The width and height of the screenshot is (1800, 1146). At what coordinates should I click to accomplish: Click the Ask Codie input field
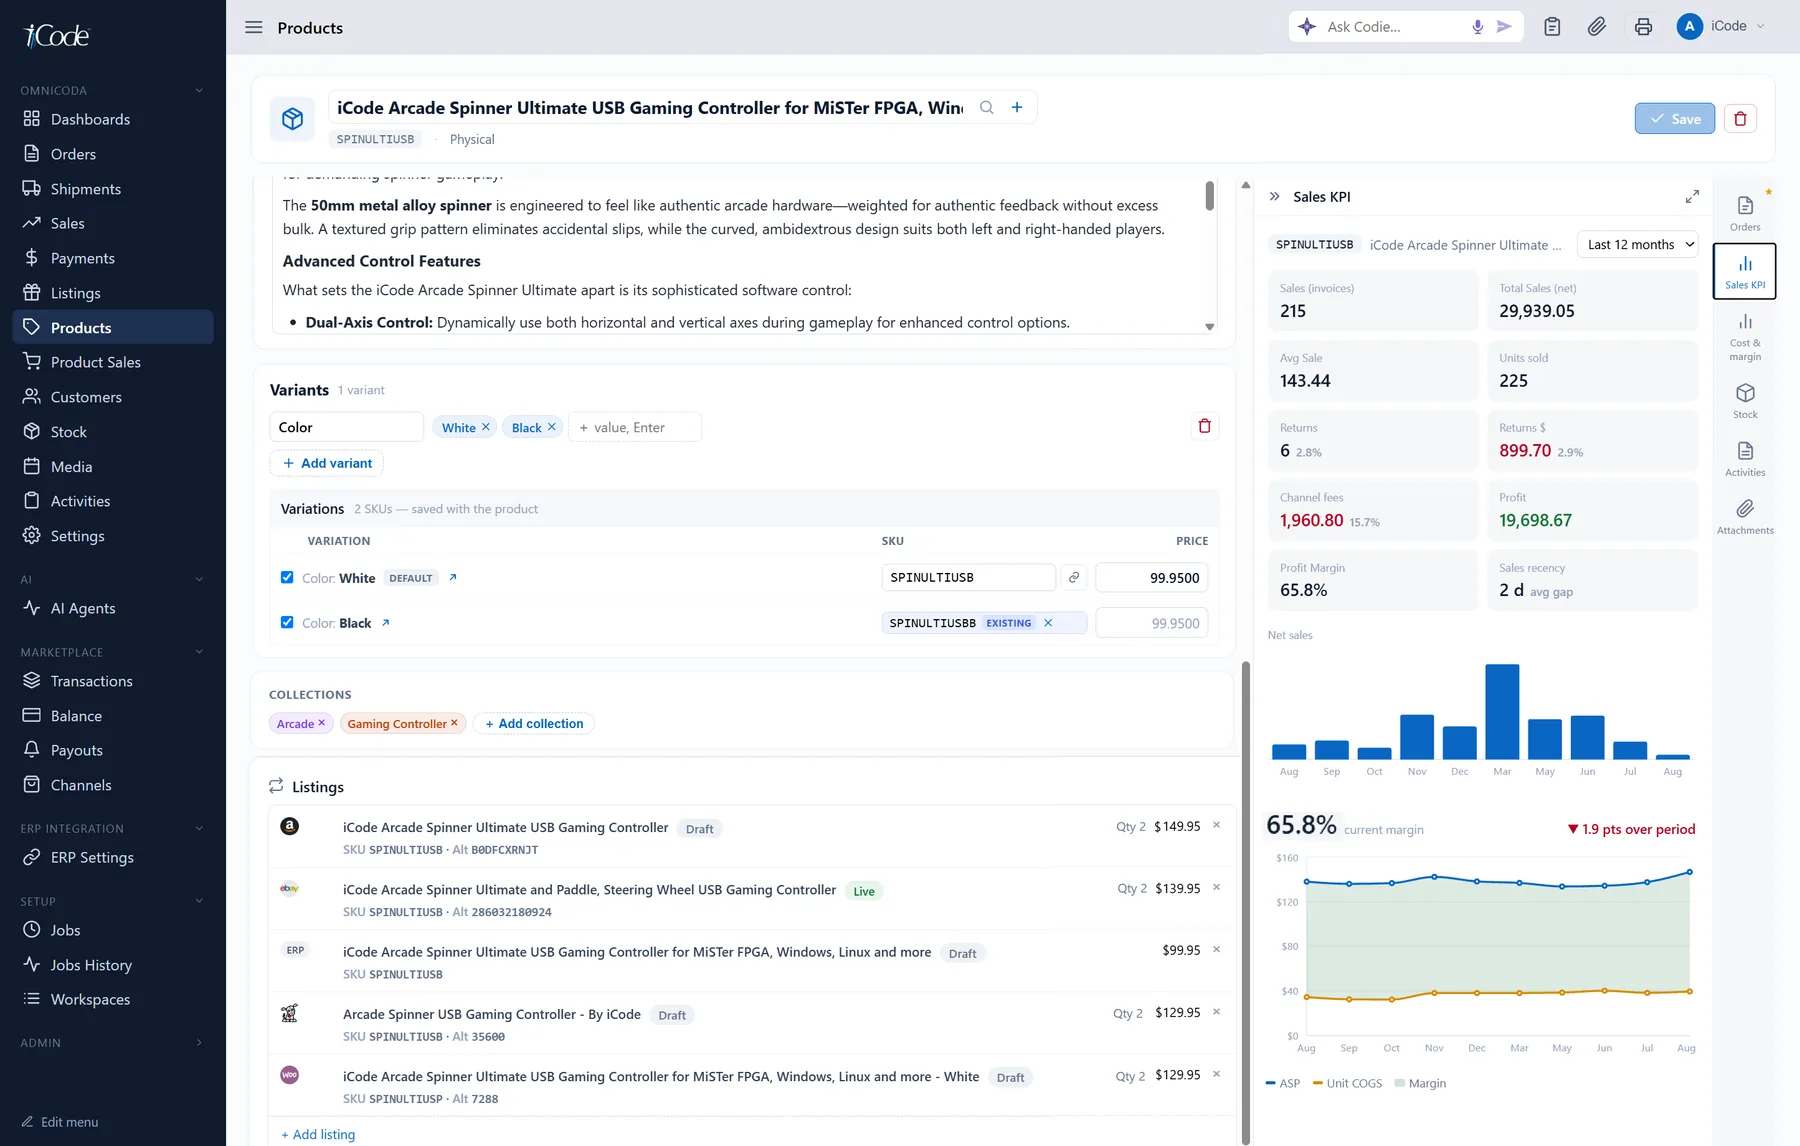(1393, 27)
